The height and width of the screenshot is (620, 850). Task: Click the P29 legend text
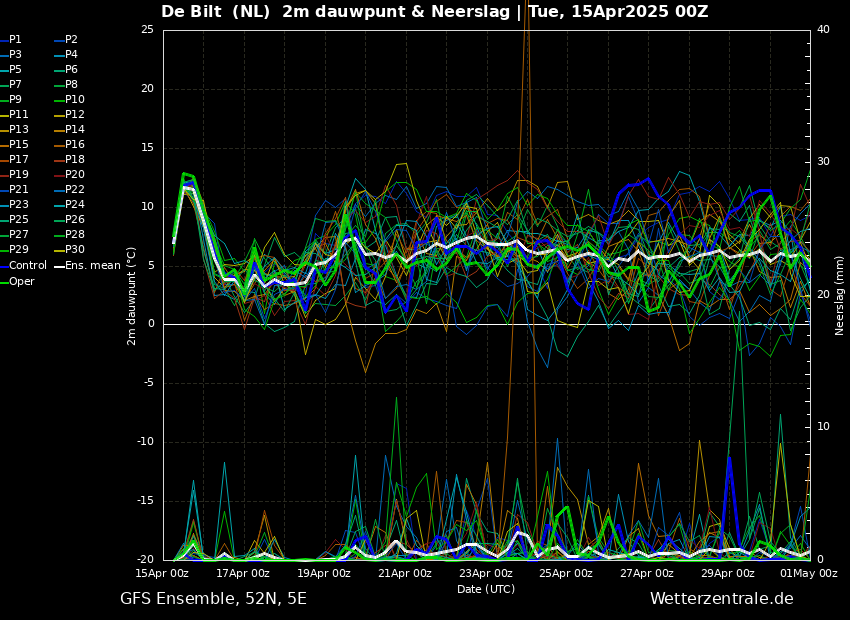point(18,249)
